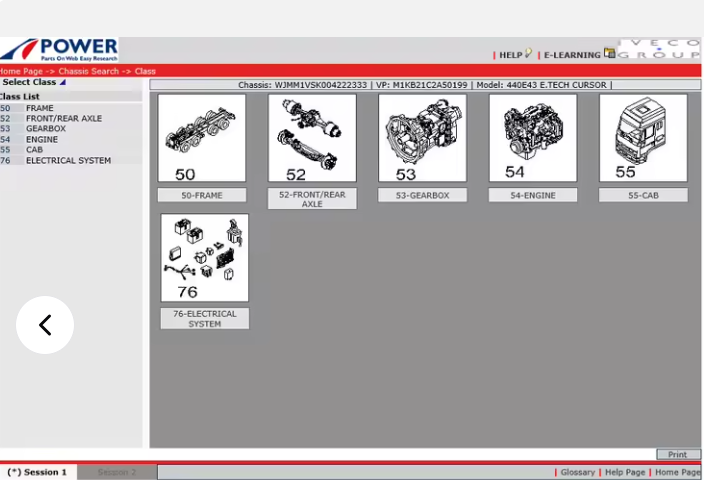
Task: Open the 50-FRAME chassis image
Action: (201, 138)
